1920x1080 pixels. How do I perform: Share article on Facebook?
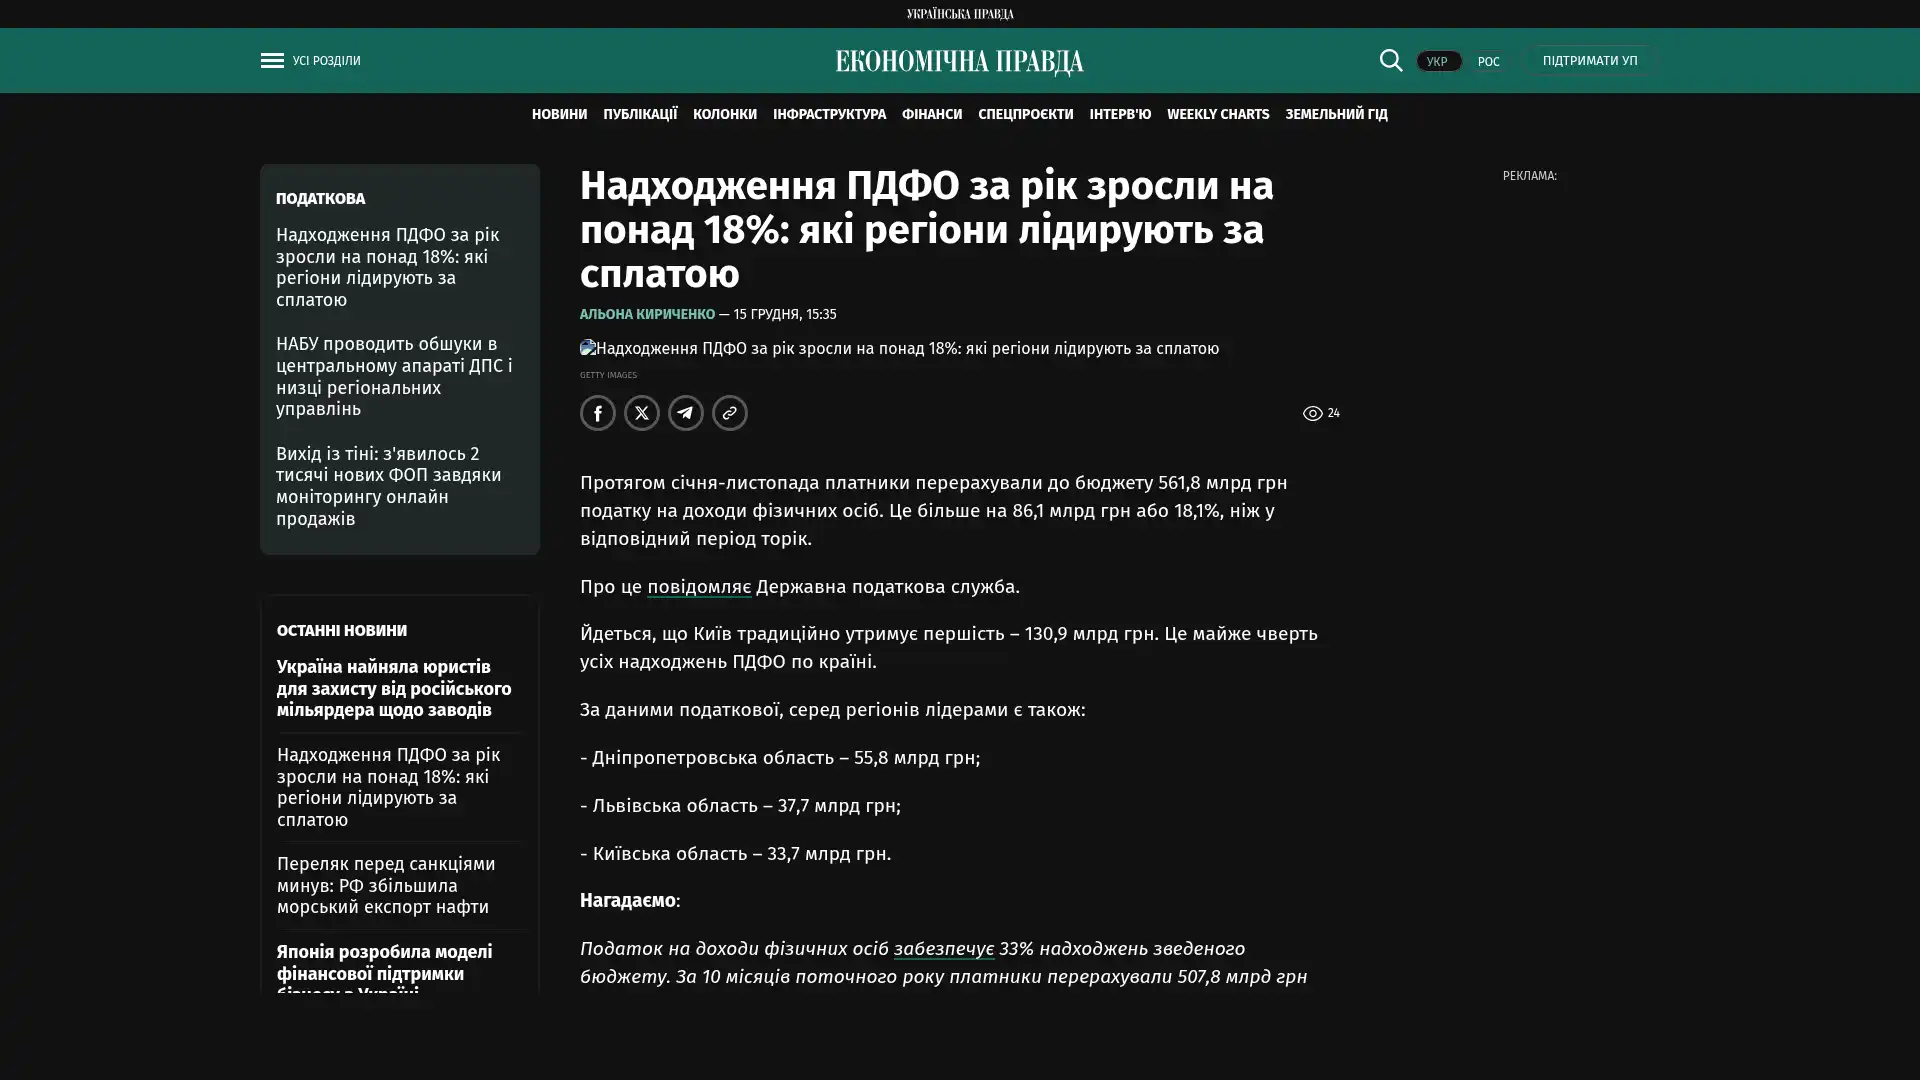(597, 413)
